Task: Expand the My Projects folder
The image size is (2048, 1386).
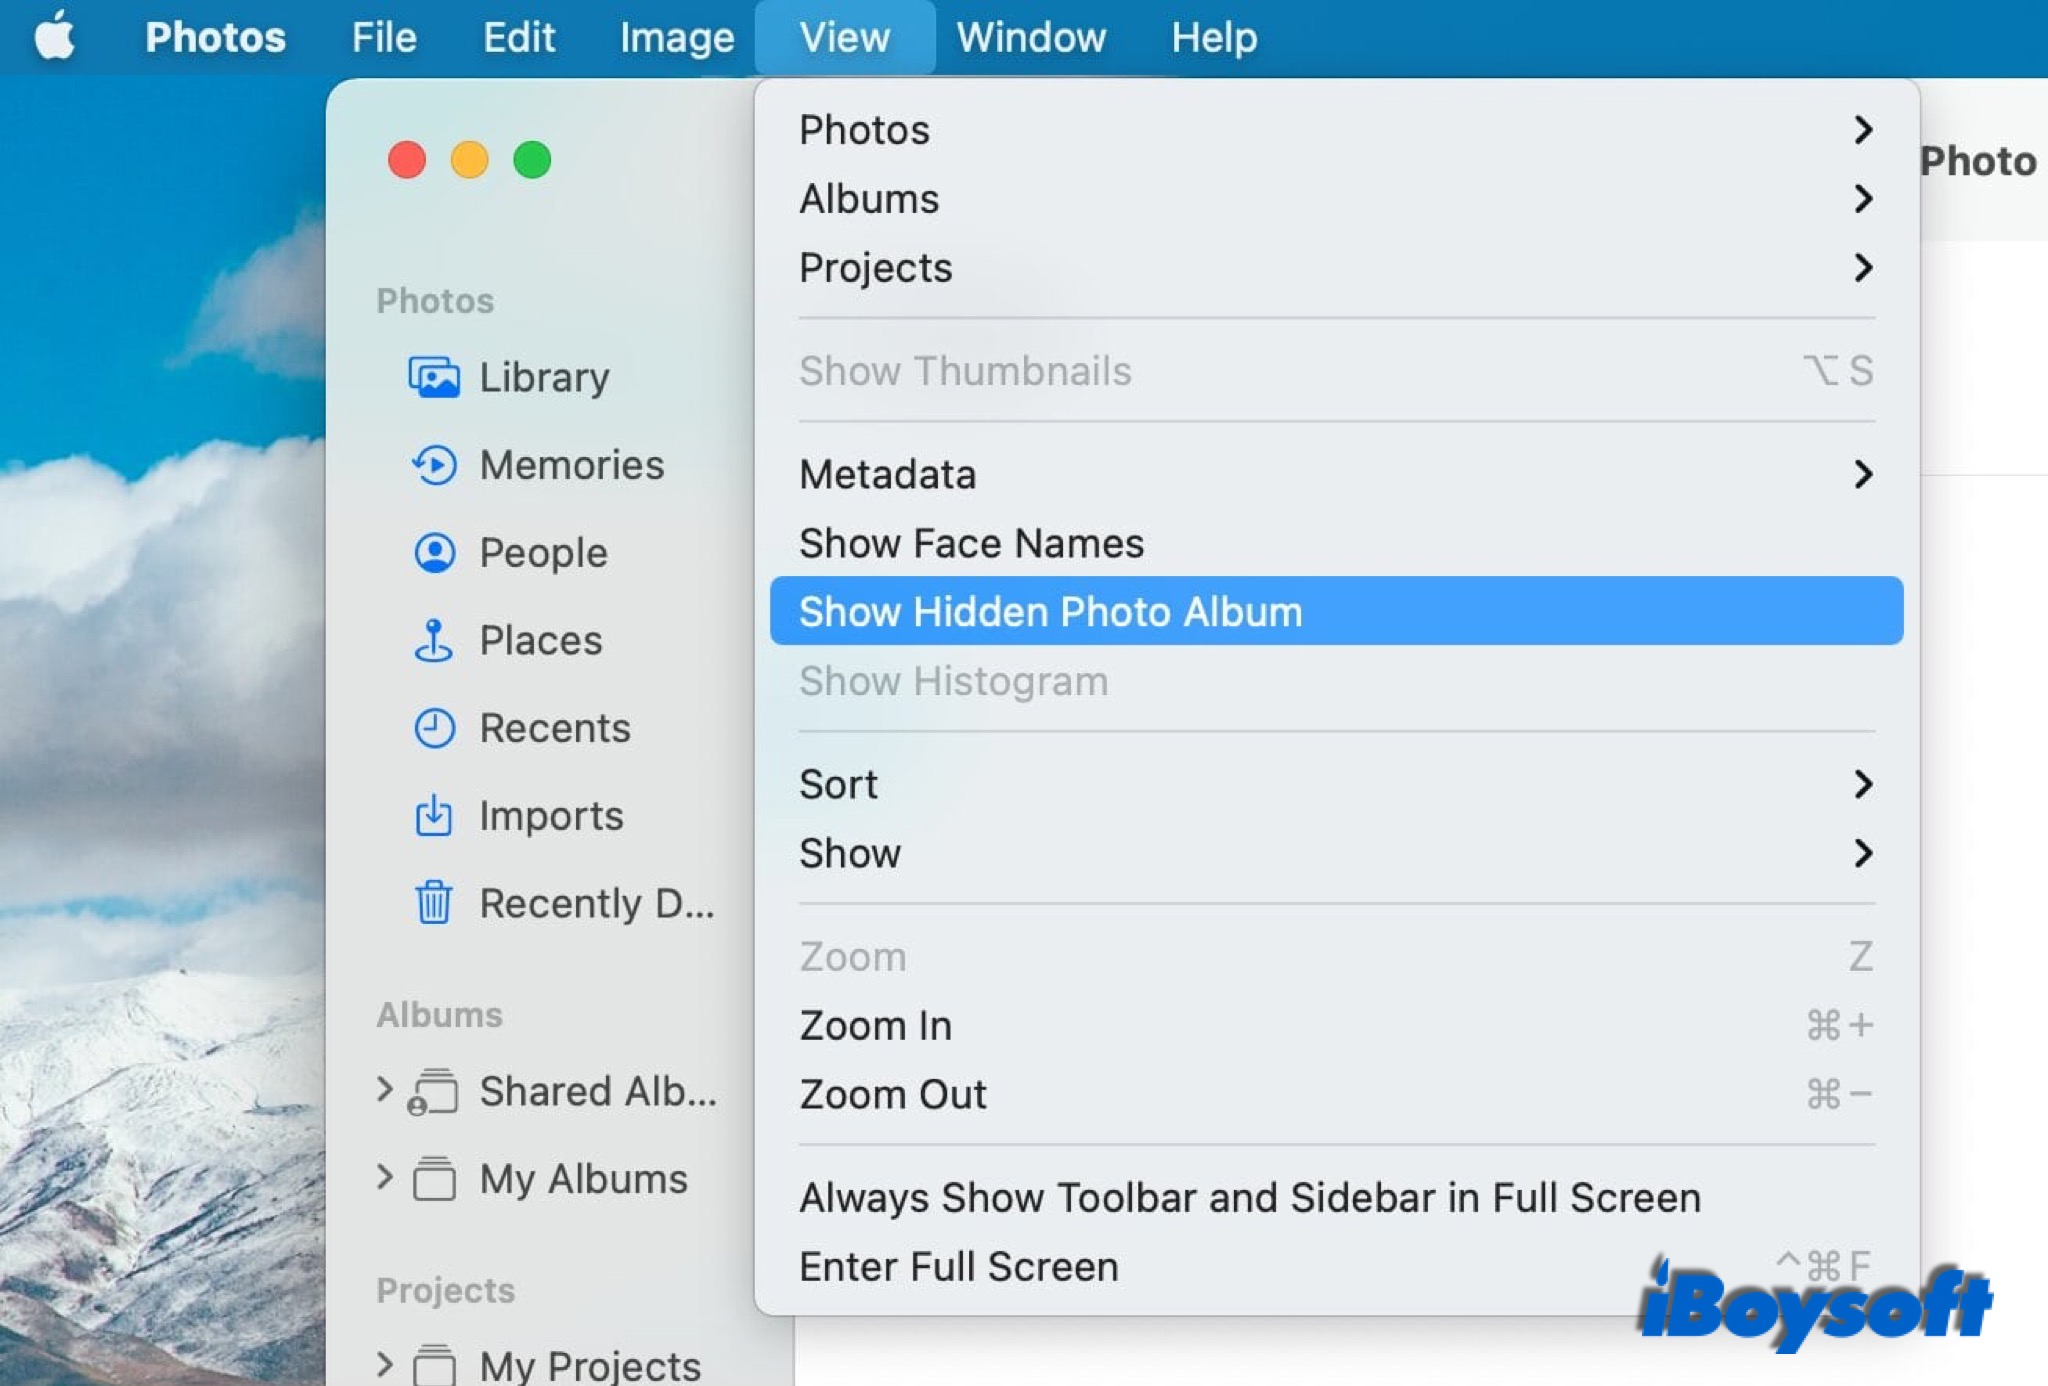Action: coord(384,1364)
